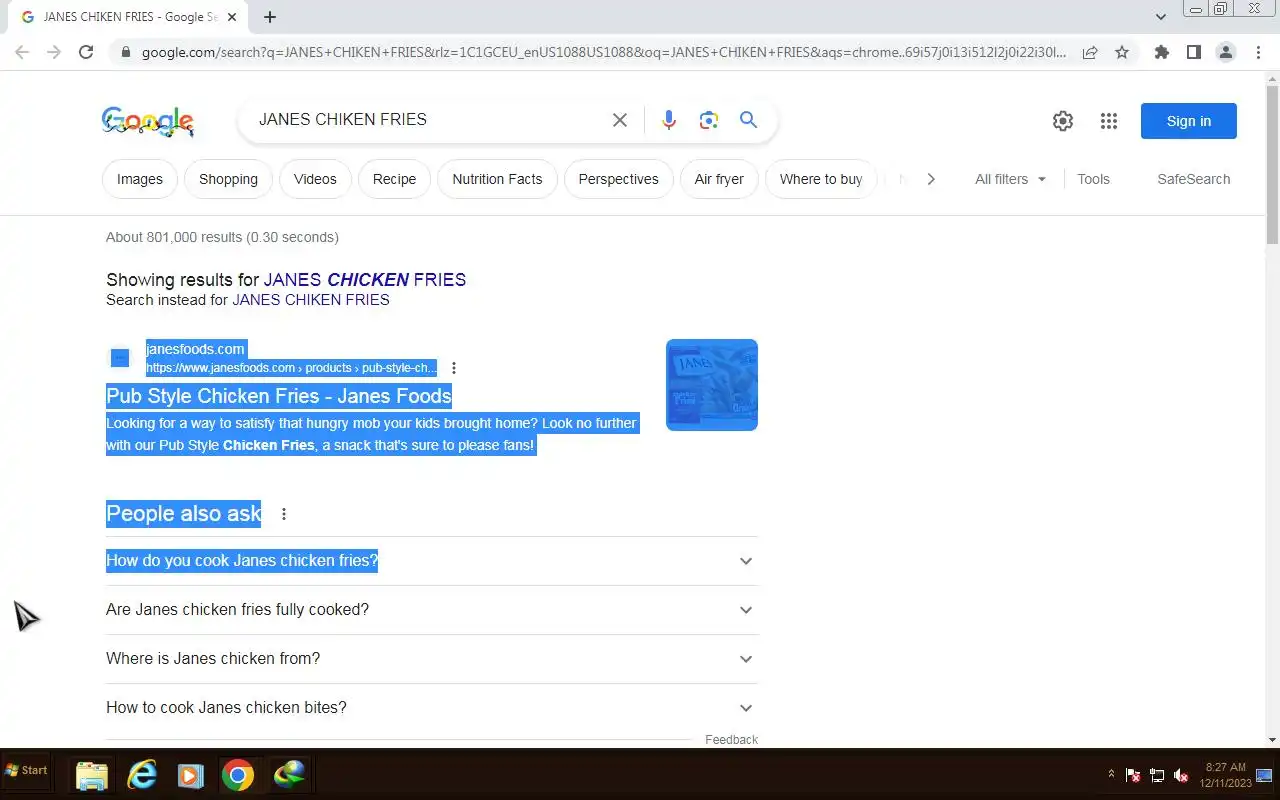Select the Recipe filter chip

394,179
